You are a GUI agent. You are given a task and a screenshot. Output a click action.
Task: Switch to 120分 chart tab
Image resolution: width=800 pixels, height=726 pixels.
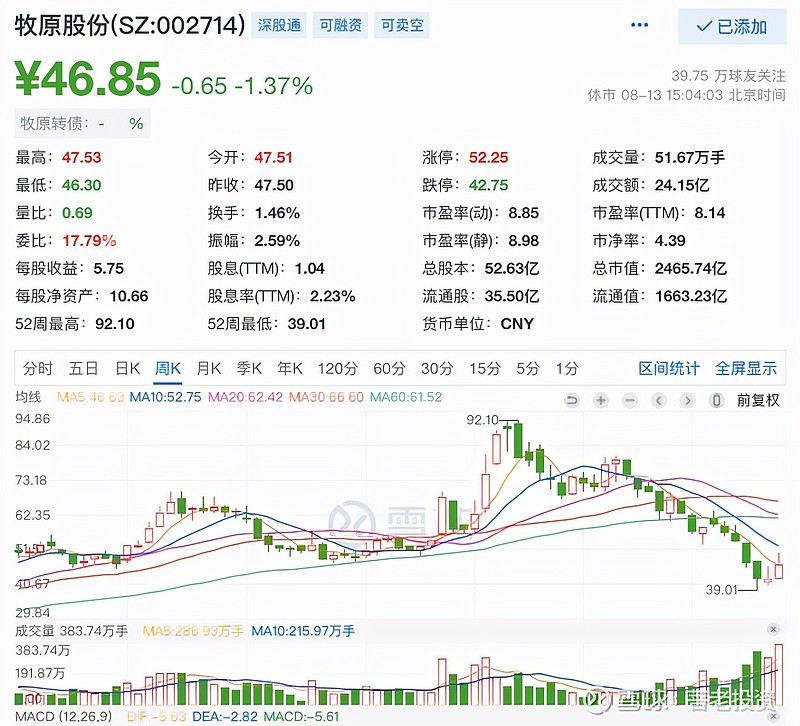click(x=338, y=368)
